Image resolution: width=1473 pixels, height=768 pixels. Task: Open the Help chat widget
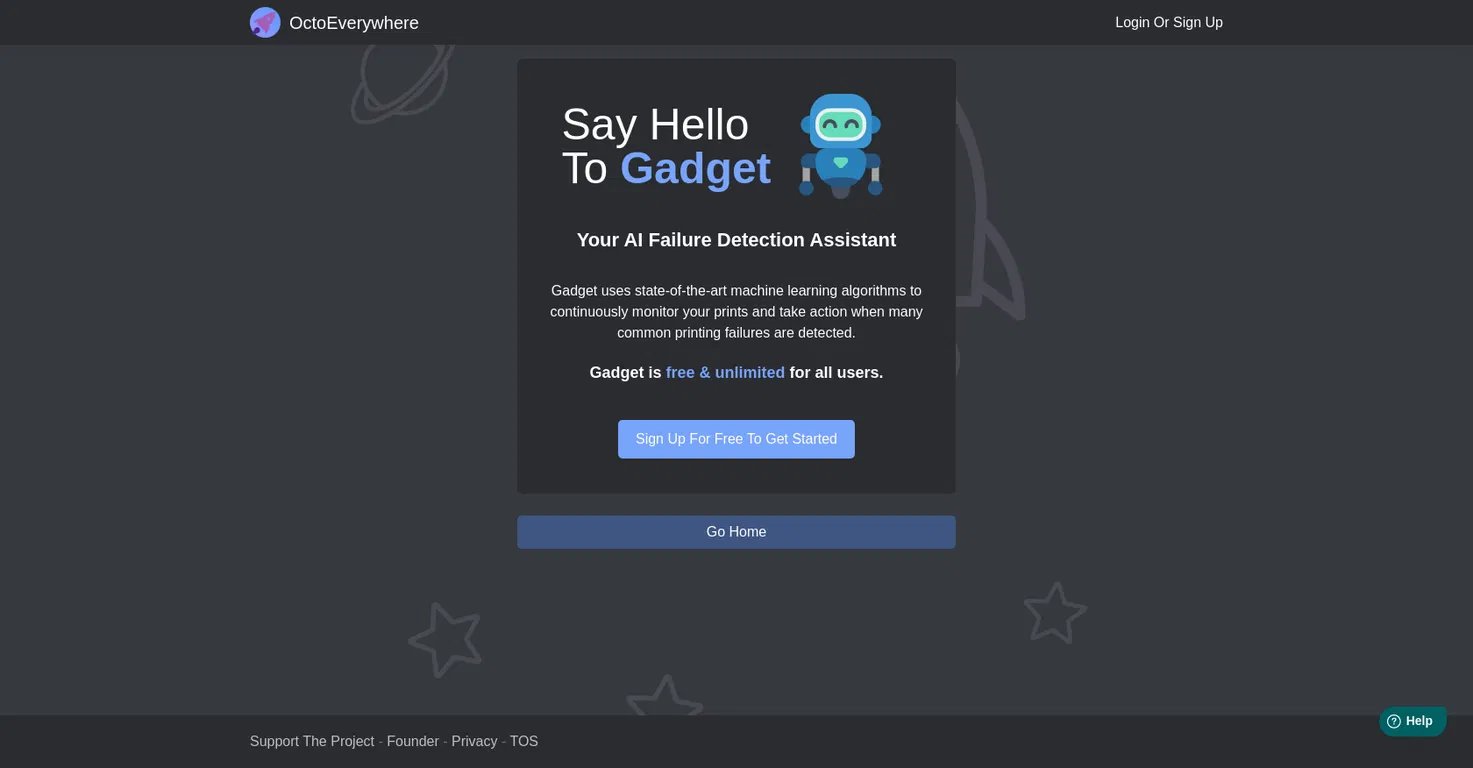[1412, 721]
